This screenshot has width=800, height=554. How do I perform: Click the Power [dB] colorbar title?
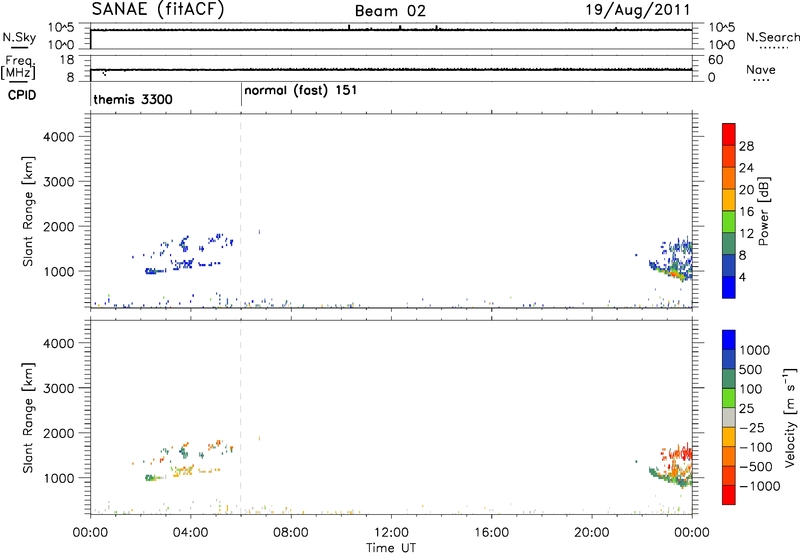(763, 211)
